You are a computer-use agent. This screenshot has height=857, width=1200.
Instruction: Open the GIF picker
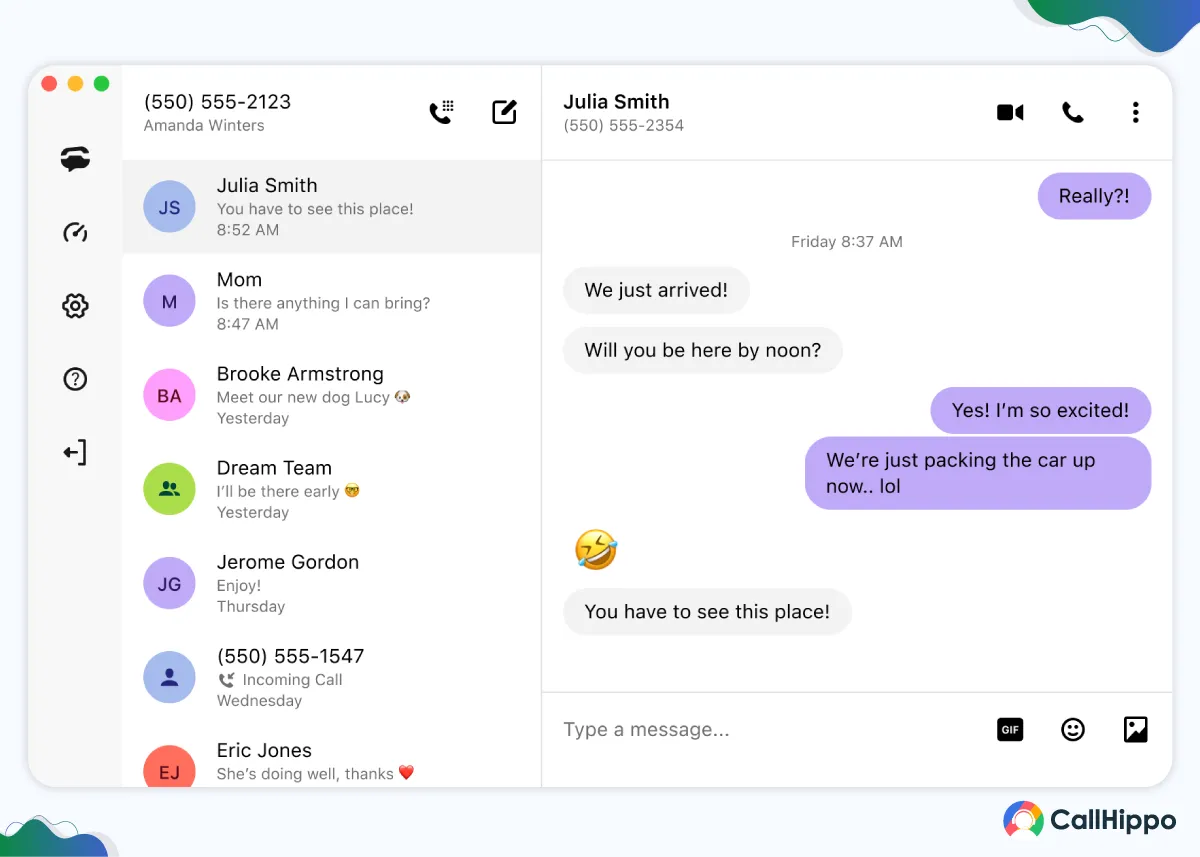point(1010,730)
